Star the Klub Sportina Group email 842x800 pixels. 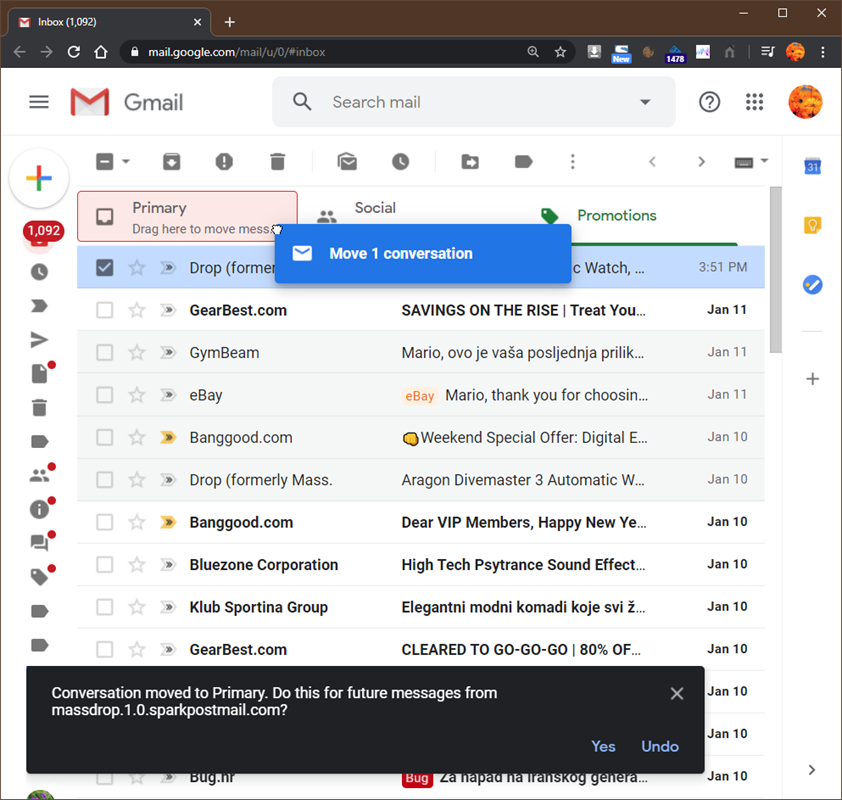tap(137, 607)
